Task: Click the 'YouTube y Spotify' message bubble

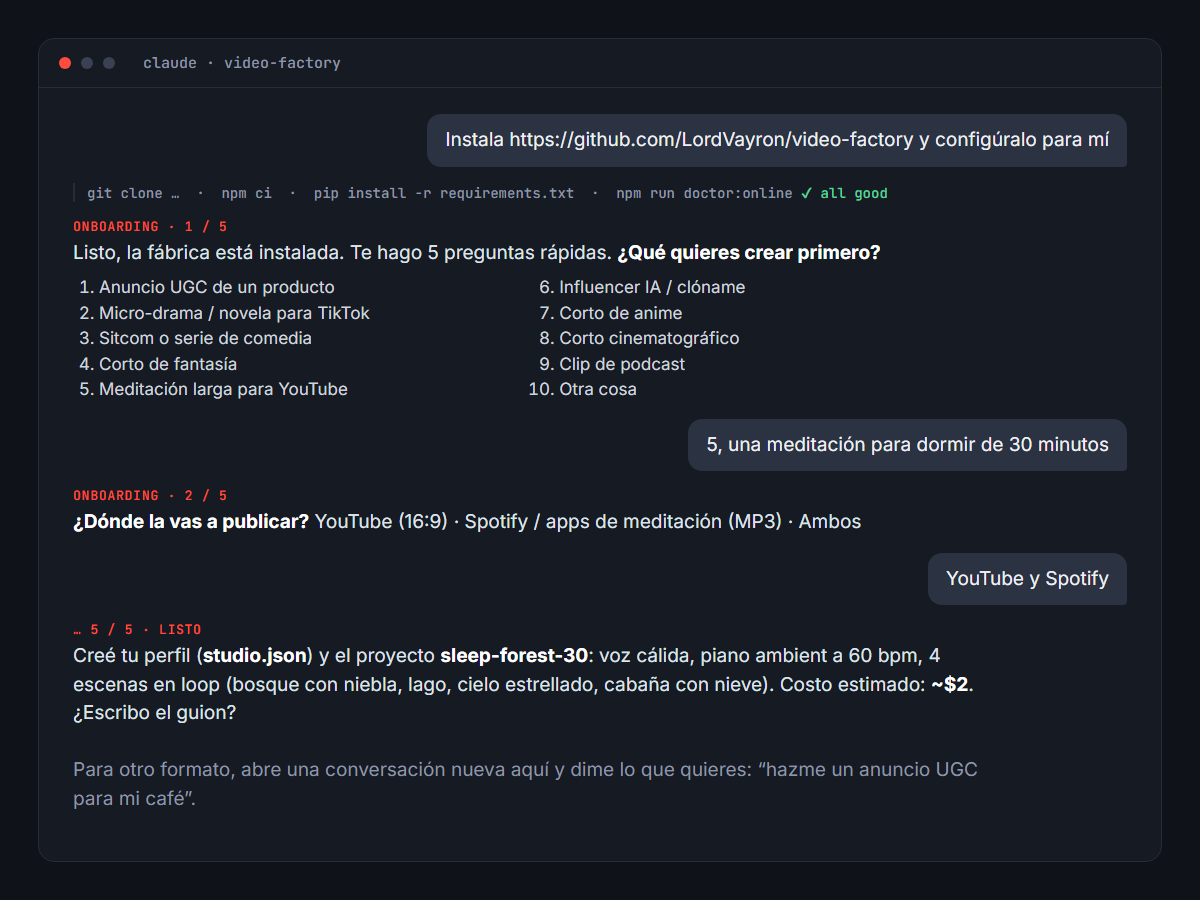Action: tap(1027, 579)
